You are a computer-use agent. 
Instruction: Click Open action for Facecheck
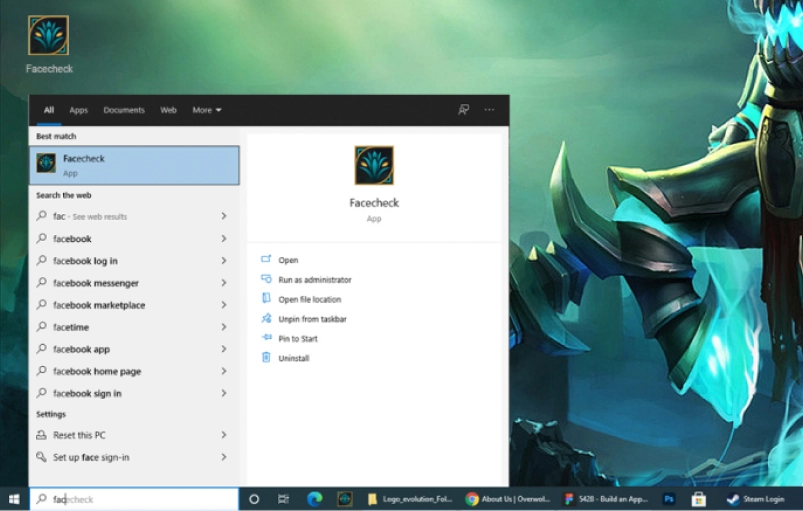pyautogui.click(x=288, y=260)
